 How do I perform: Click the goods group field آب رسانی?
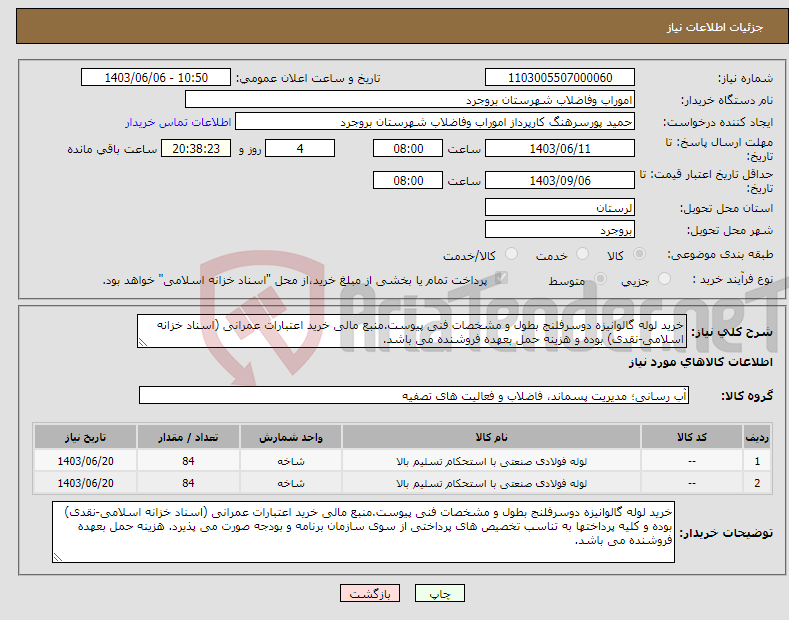(x=414, y=396)
